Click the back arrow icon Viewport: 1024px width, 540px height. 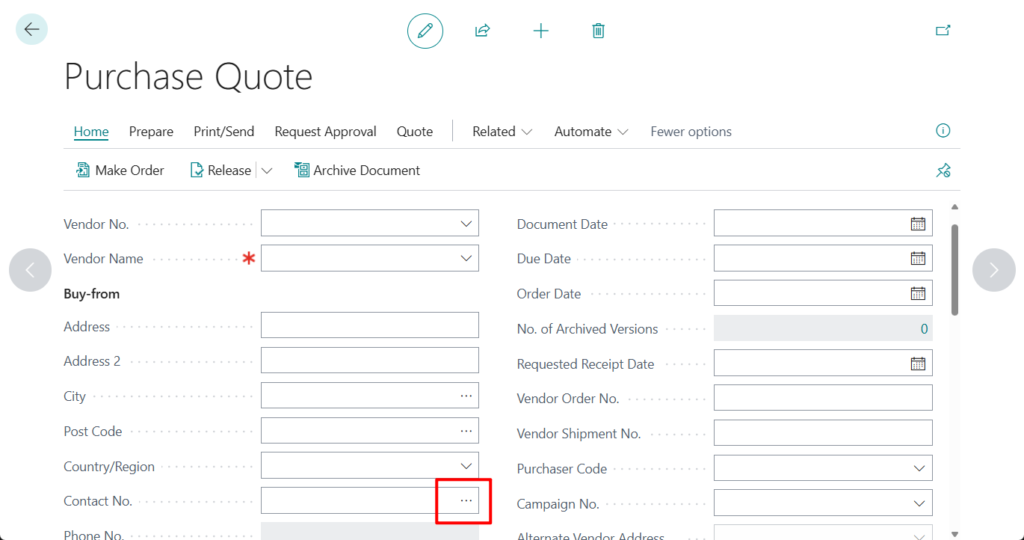click(32, 29)
